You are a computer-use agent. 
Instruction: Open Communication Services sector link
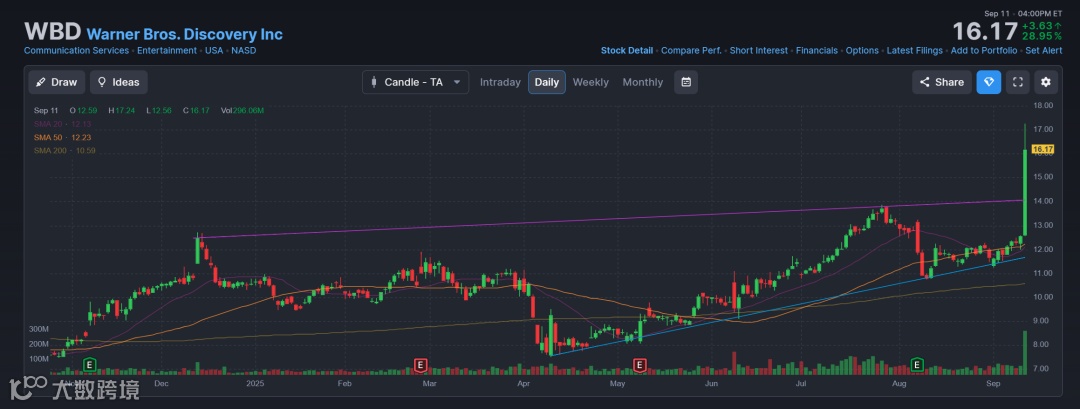76,50
